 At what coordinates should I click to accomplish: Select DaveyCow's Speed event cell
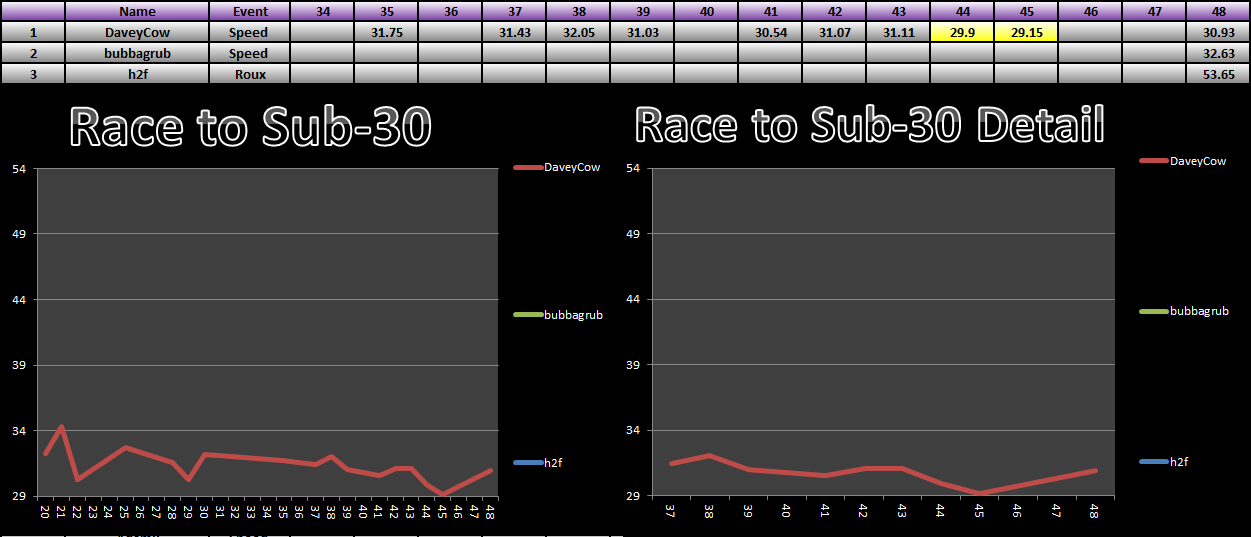click(250, 32)
